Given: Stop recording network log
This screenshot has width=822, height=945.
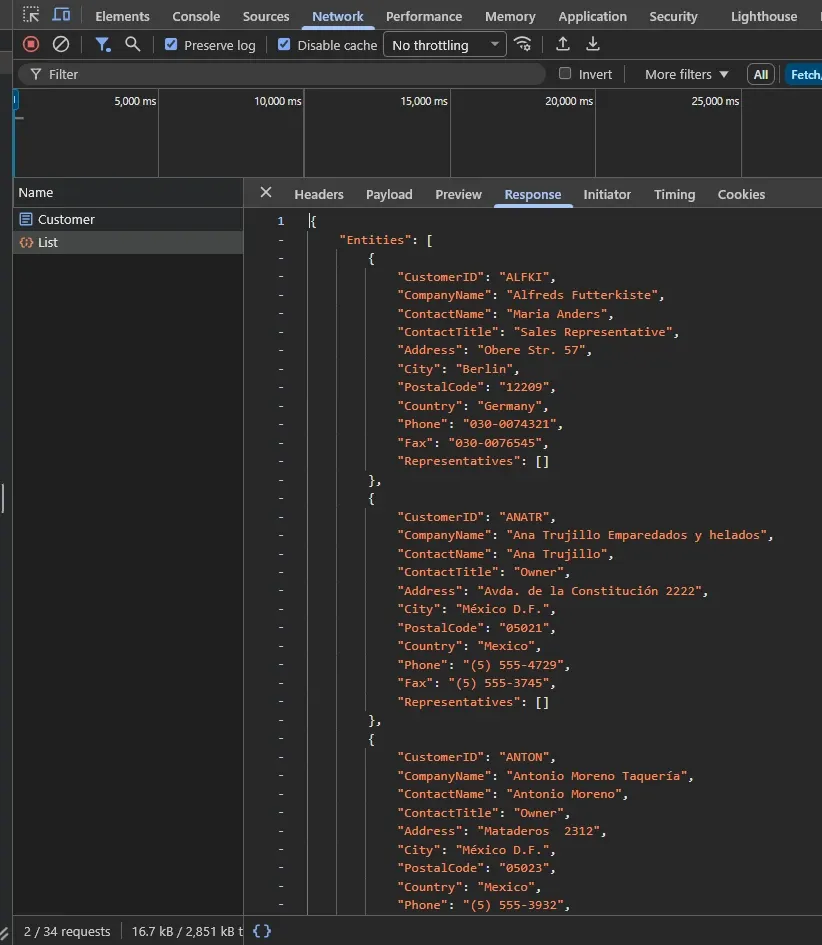Looking at the screenshot, I should click(31, 44).
